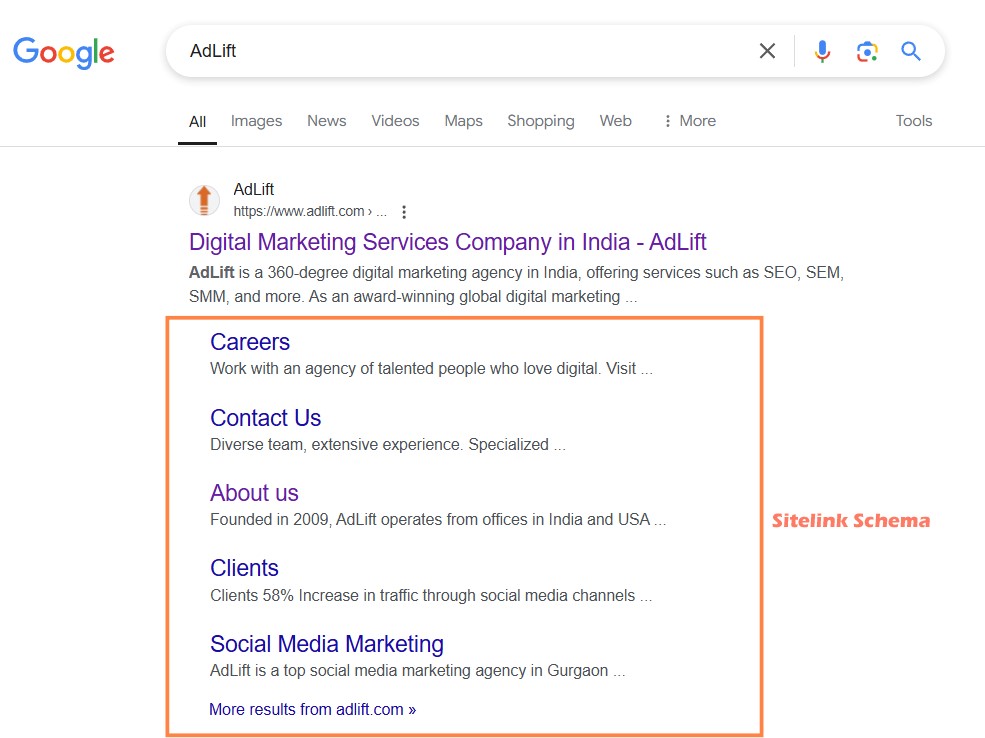The image size is (985, 738).
Task: Click the AdLift favicon arrow icon
Action: (x=204, y=200)
